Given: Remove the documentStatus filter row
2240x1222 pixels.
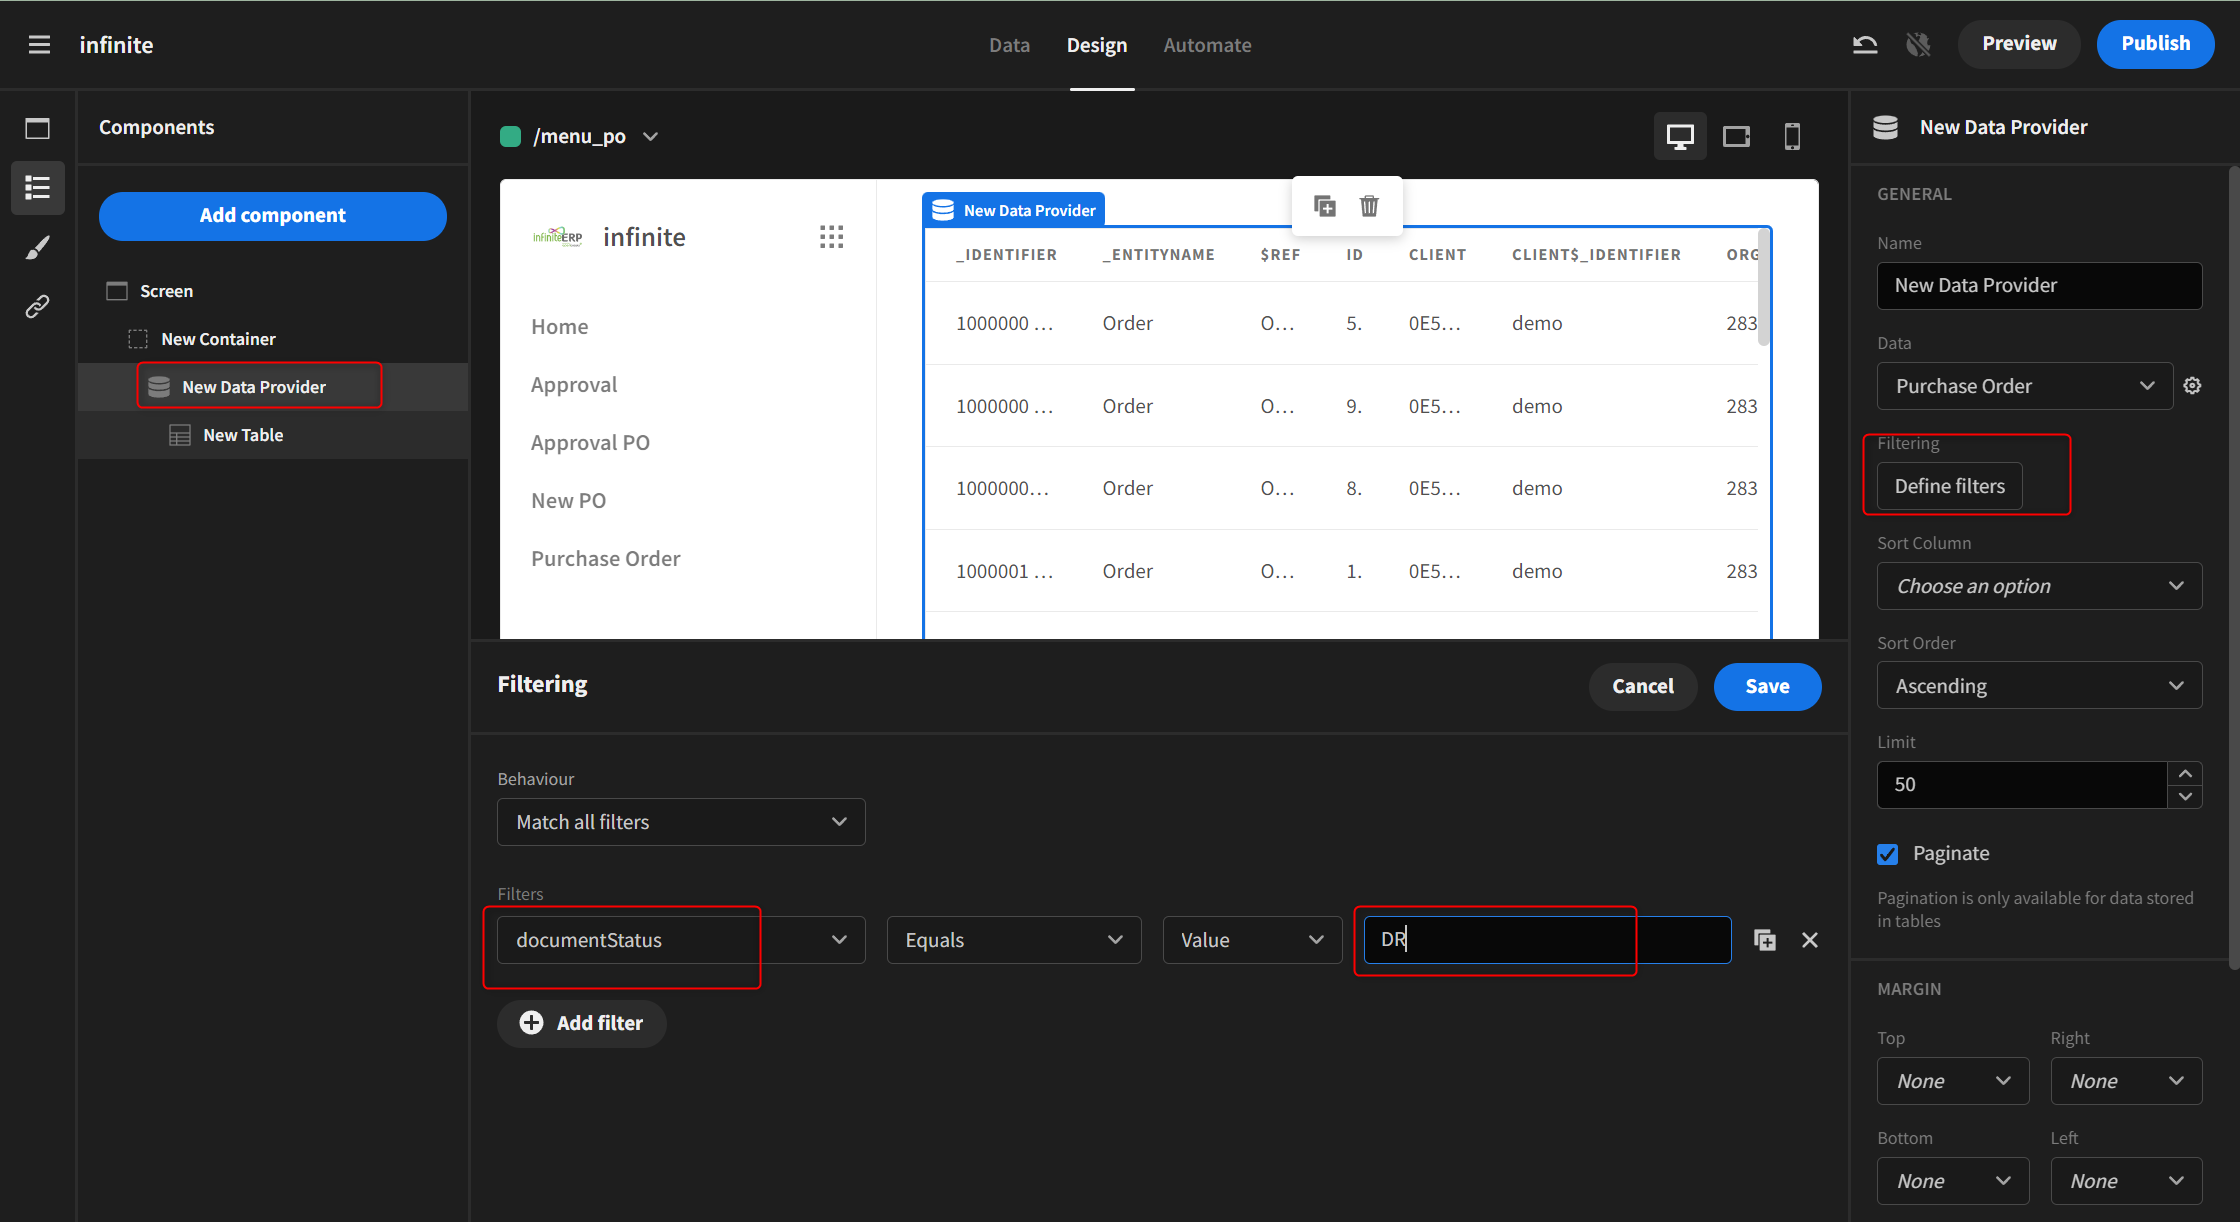Looking at the screenshot, I should click(x=1810, y=940).
